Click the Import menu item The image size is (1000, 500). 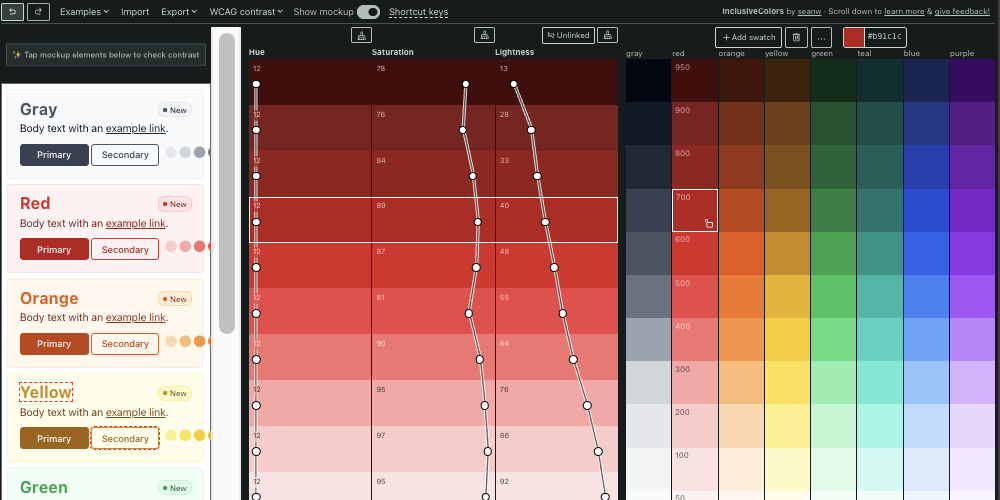pyautogui.click(x=135, y=11)
